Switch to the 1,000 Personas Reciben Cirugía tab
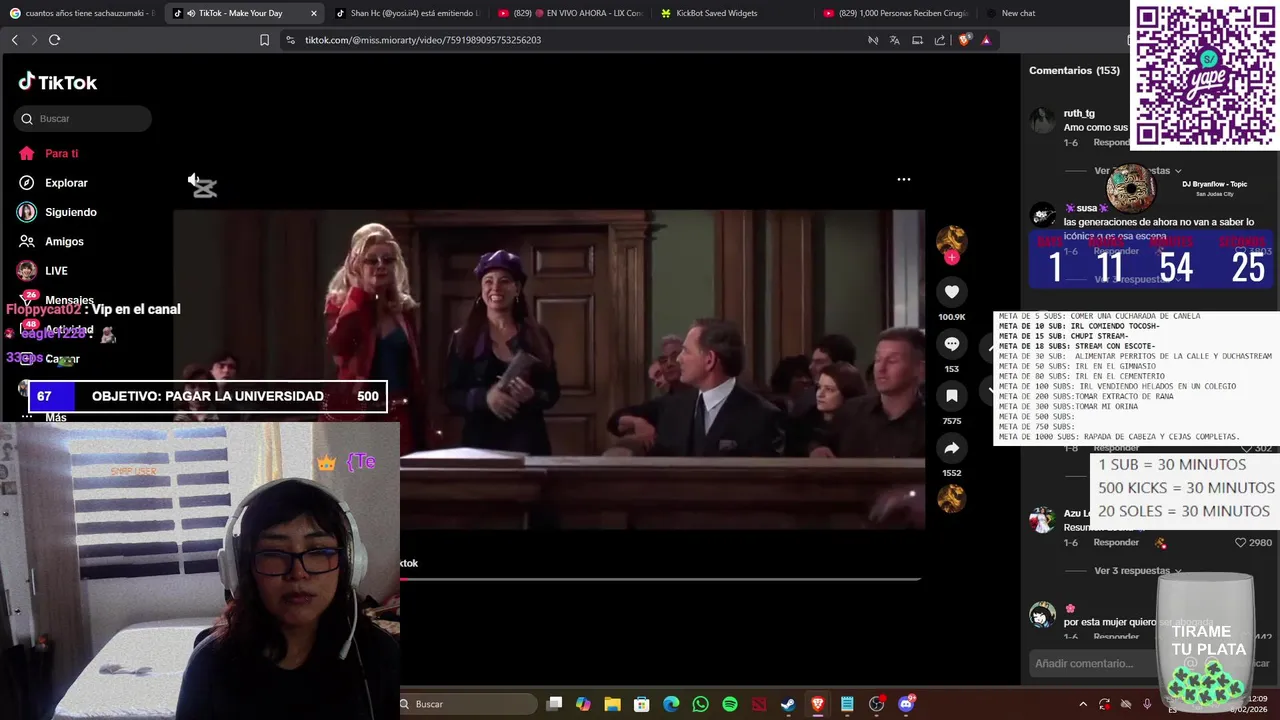The height and width of the screenshot is (720, 1280). tap(895, 13)
